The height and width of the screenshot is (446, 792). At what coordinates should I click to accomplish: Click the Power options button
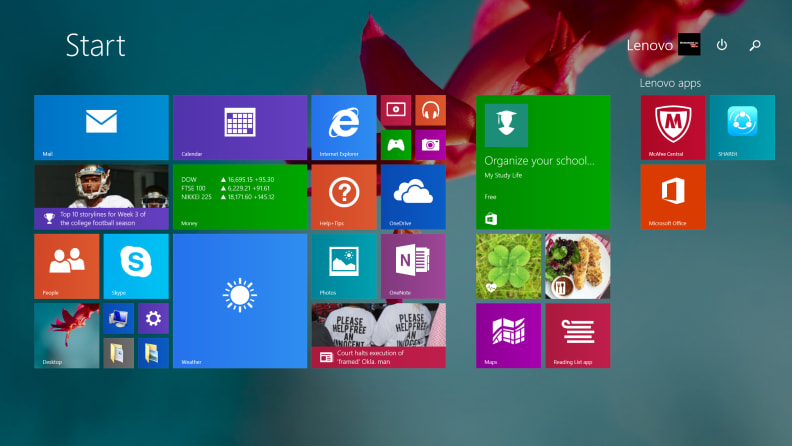point(722,45)
